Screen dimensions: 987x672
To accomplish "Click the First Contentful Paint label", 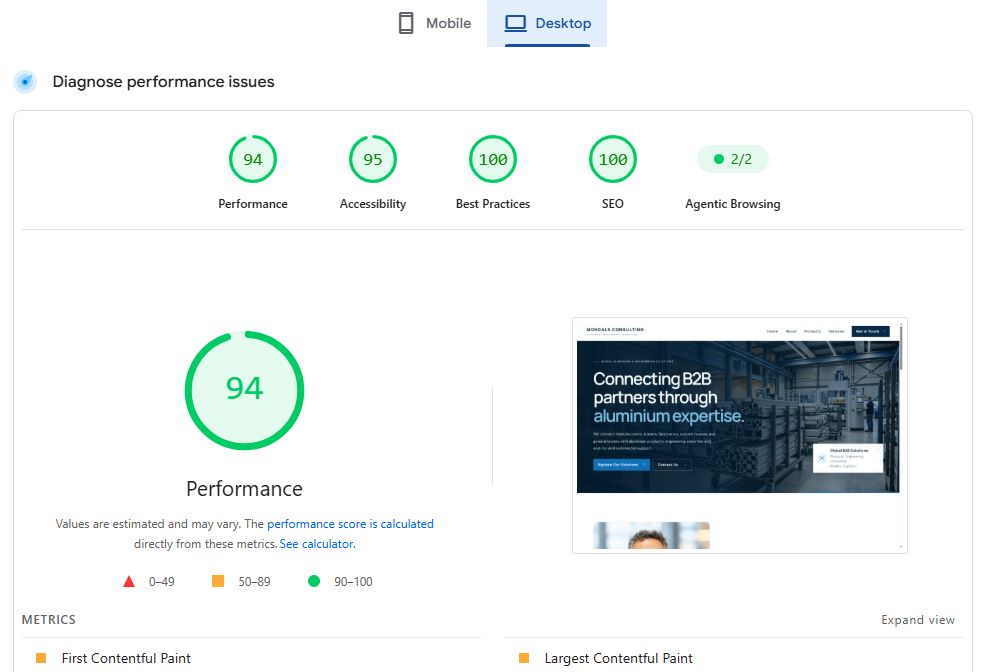I will (x=126, y=658).
